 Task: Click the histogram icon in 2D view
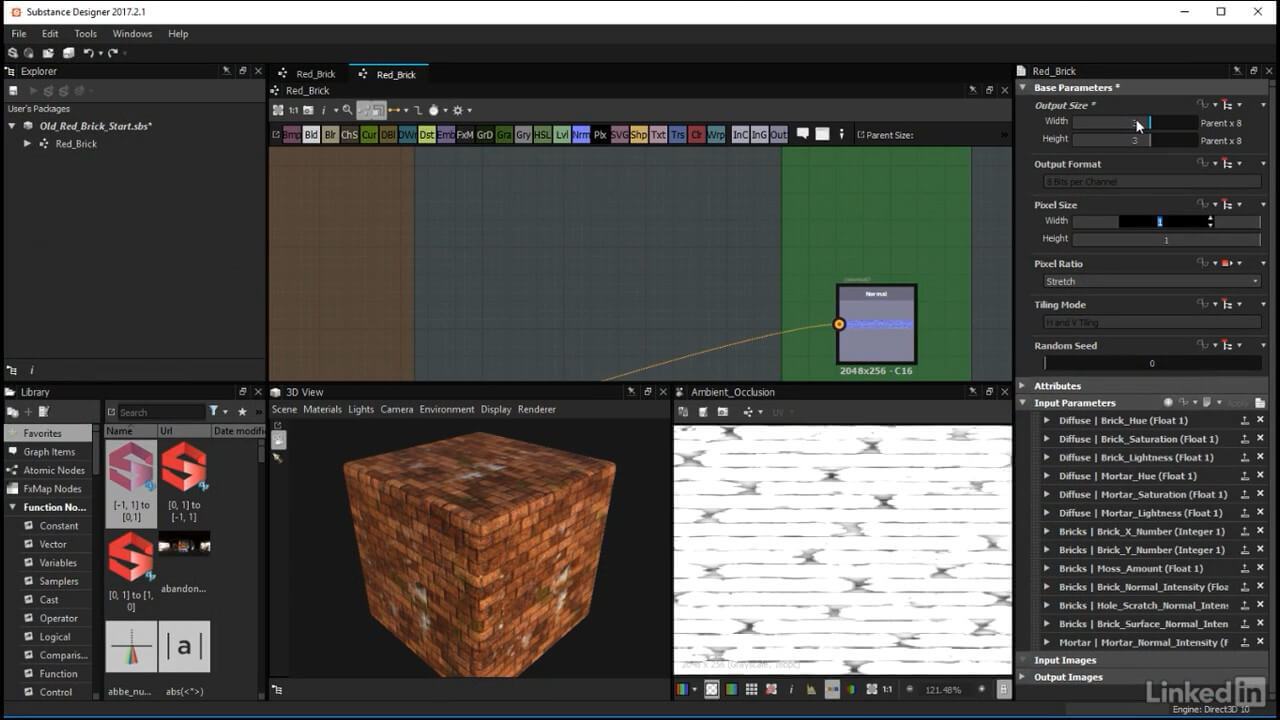coord(811,690)
